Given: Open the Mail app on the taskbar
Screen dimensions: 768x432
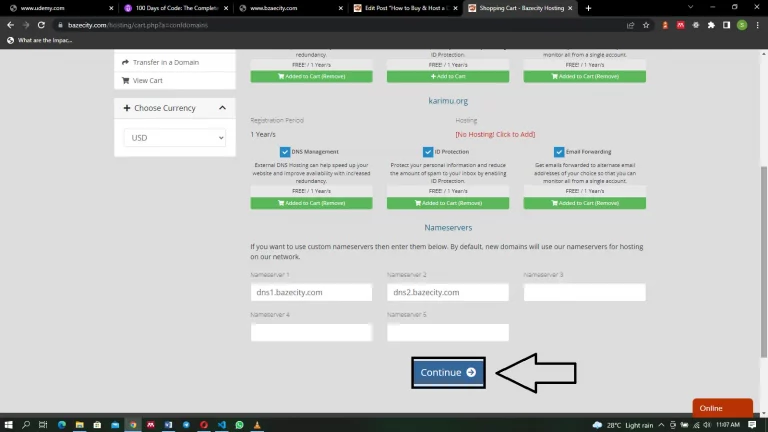Looking at the screenshot, I should pyautogui.click(x=115, y=425).
